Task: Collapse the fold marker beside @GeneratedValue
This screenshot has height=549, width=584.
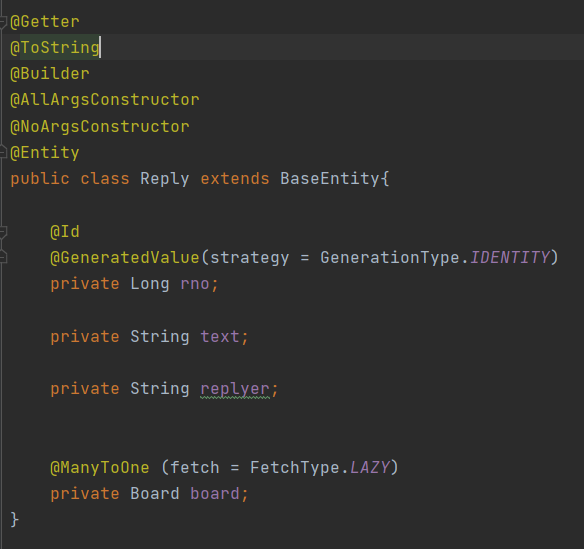Action: click(x=3, y=257)
